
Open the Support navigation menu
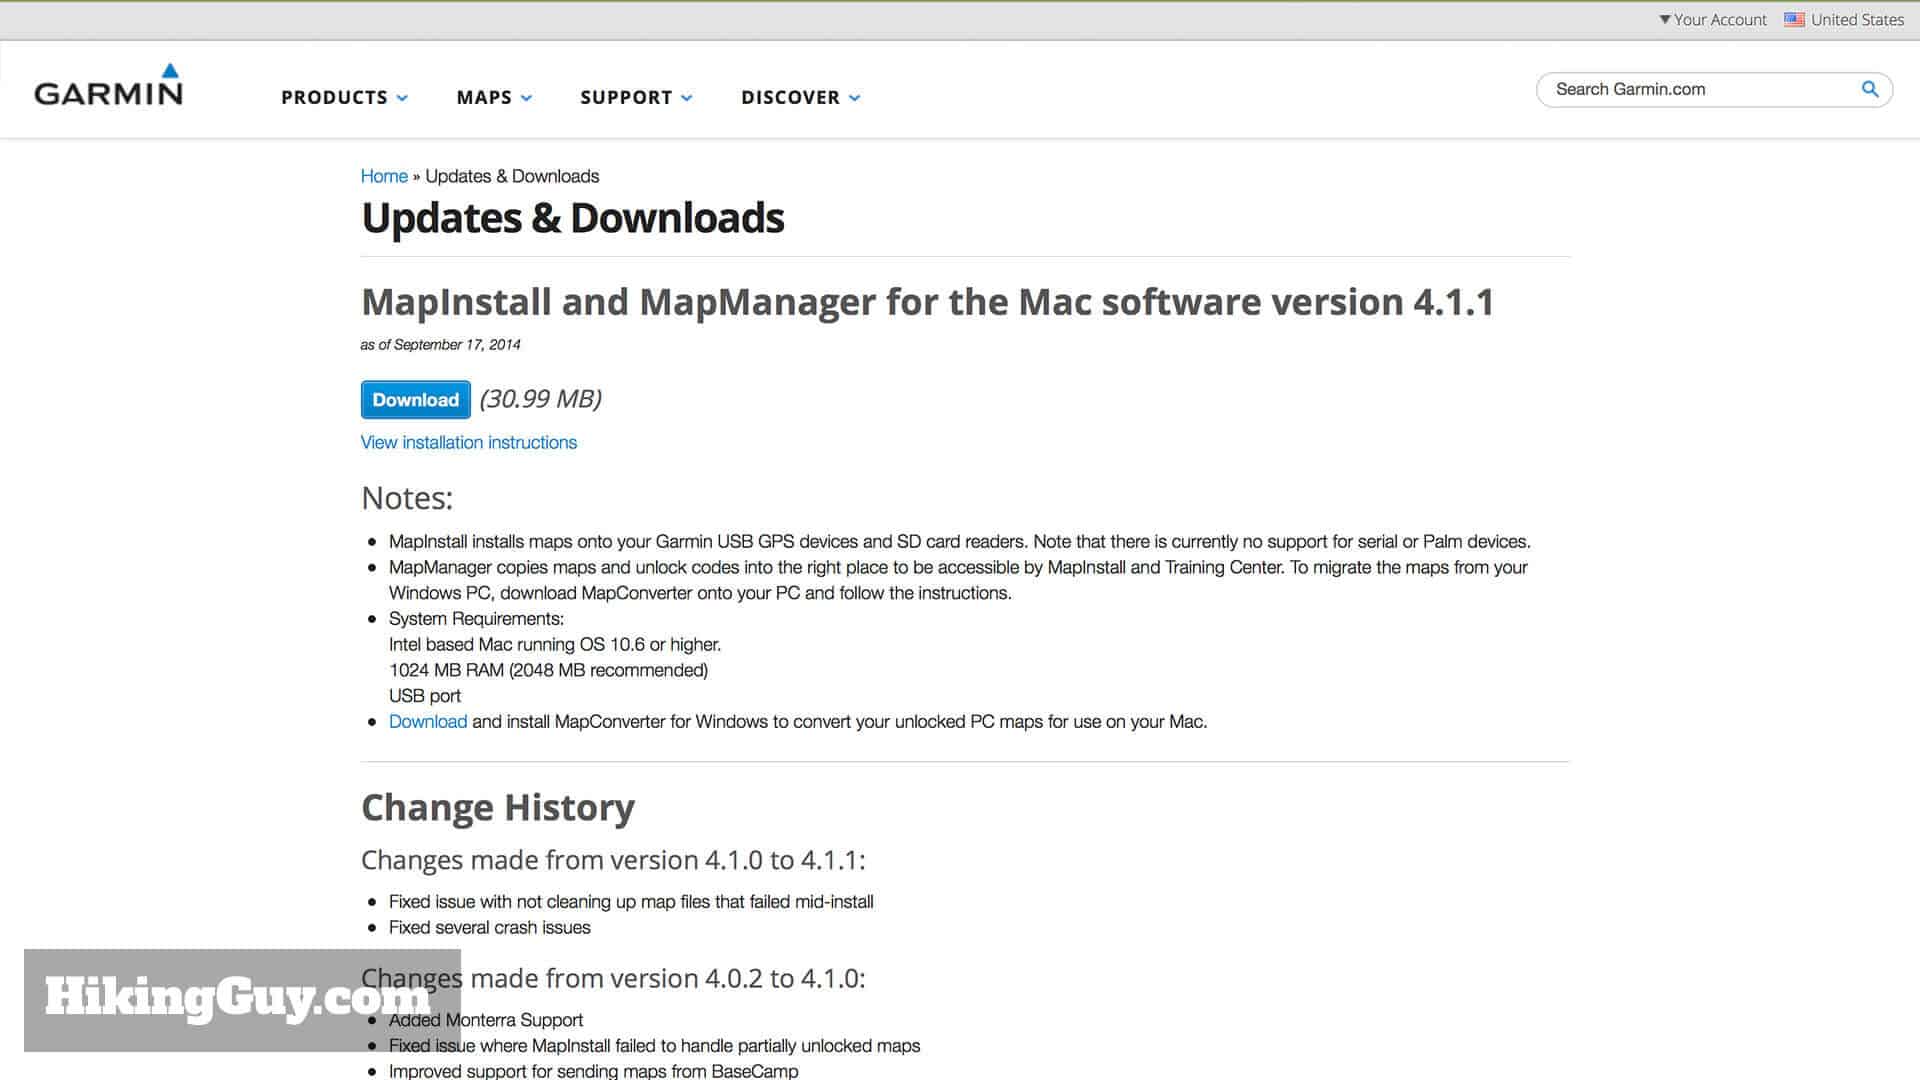click(x=636, y=97)
